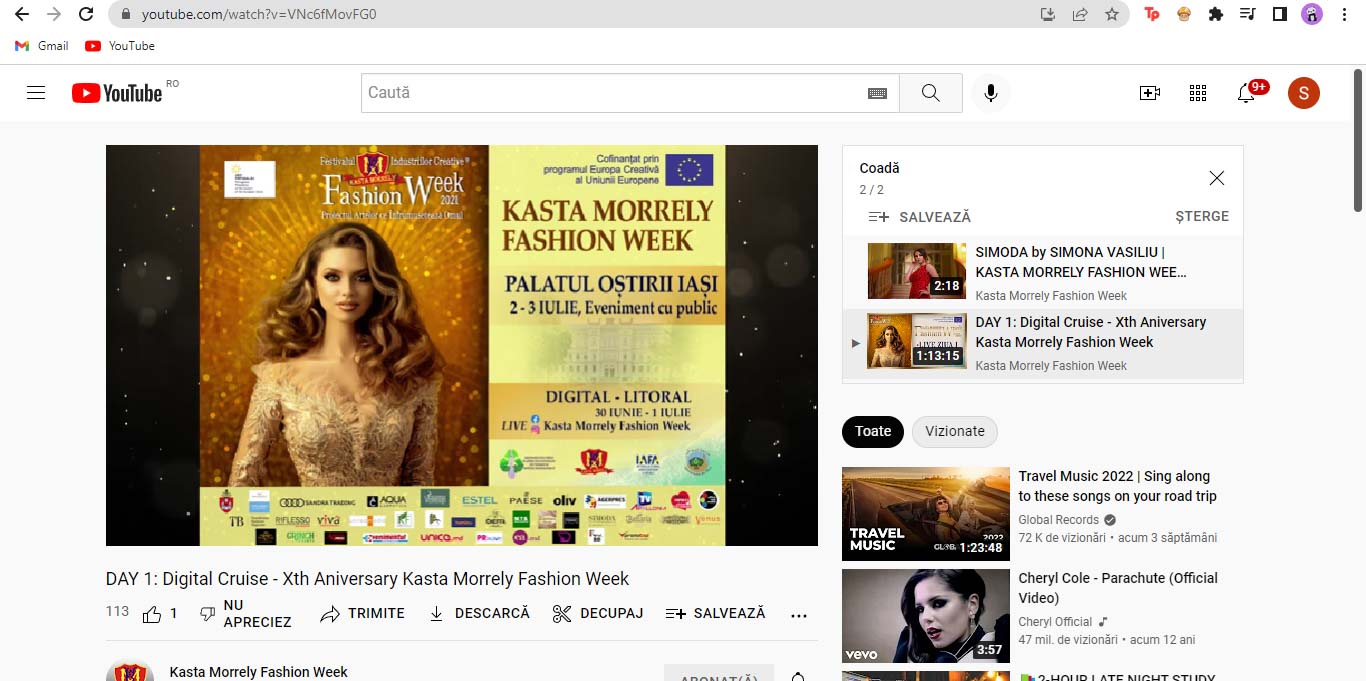Click the channel avatar below the video
The width and height of the screenshot is (1366, 681).
(x=130, y=671)
